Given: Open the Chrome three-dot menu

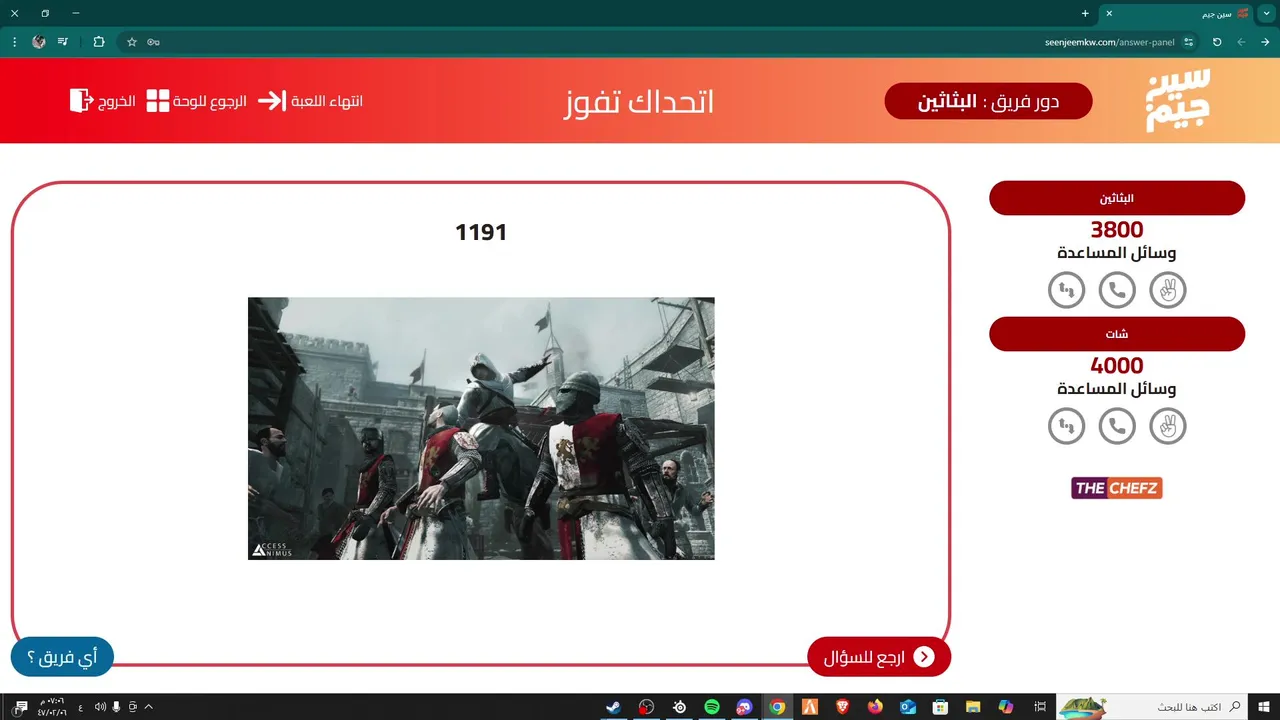Looking at the screenshot, I should [x=14, y=42].
